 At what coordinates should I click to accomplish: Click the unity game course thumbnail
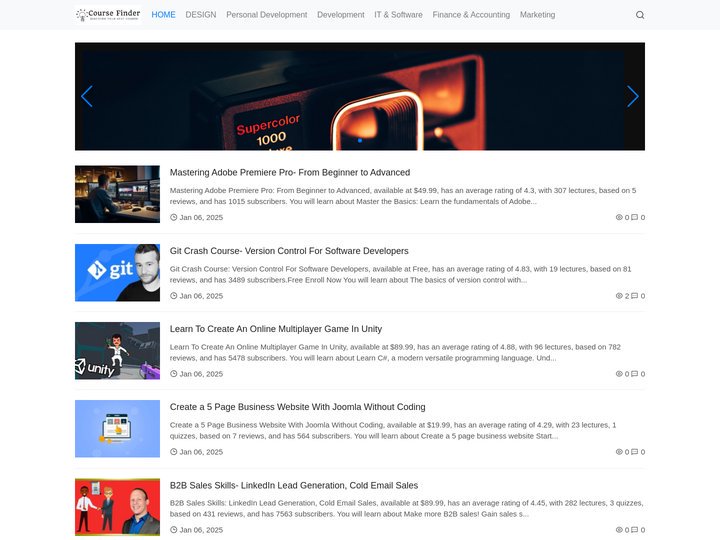(x=118, y=351)
